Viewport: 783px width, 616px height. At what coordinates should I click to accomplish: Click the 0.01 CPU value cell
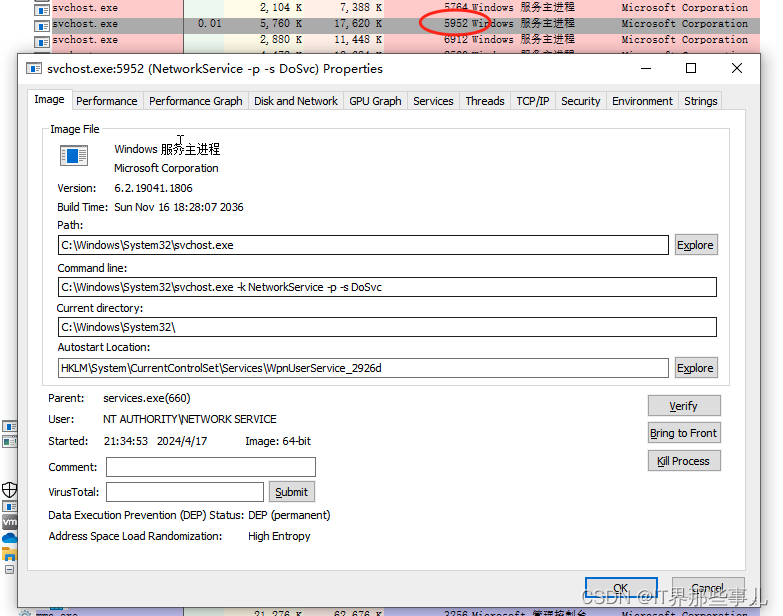(x=209, y=23)
